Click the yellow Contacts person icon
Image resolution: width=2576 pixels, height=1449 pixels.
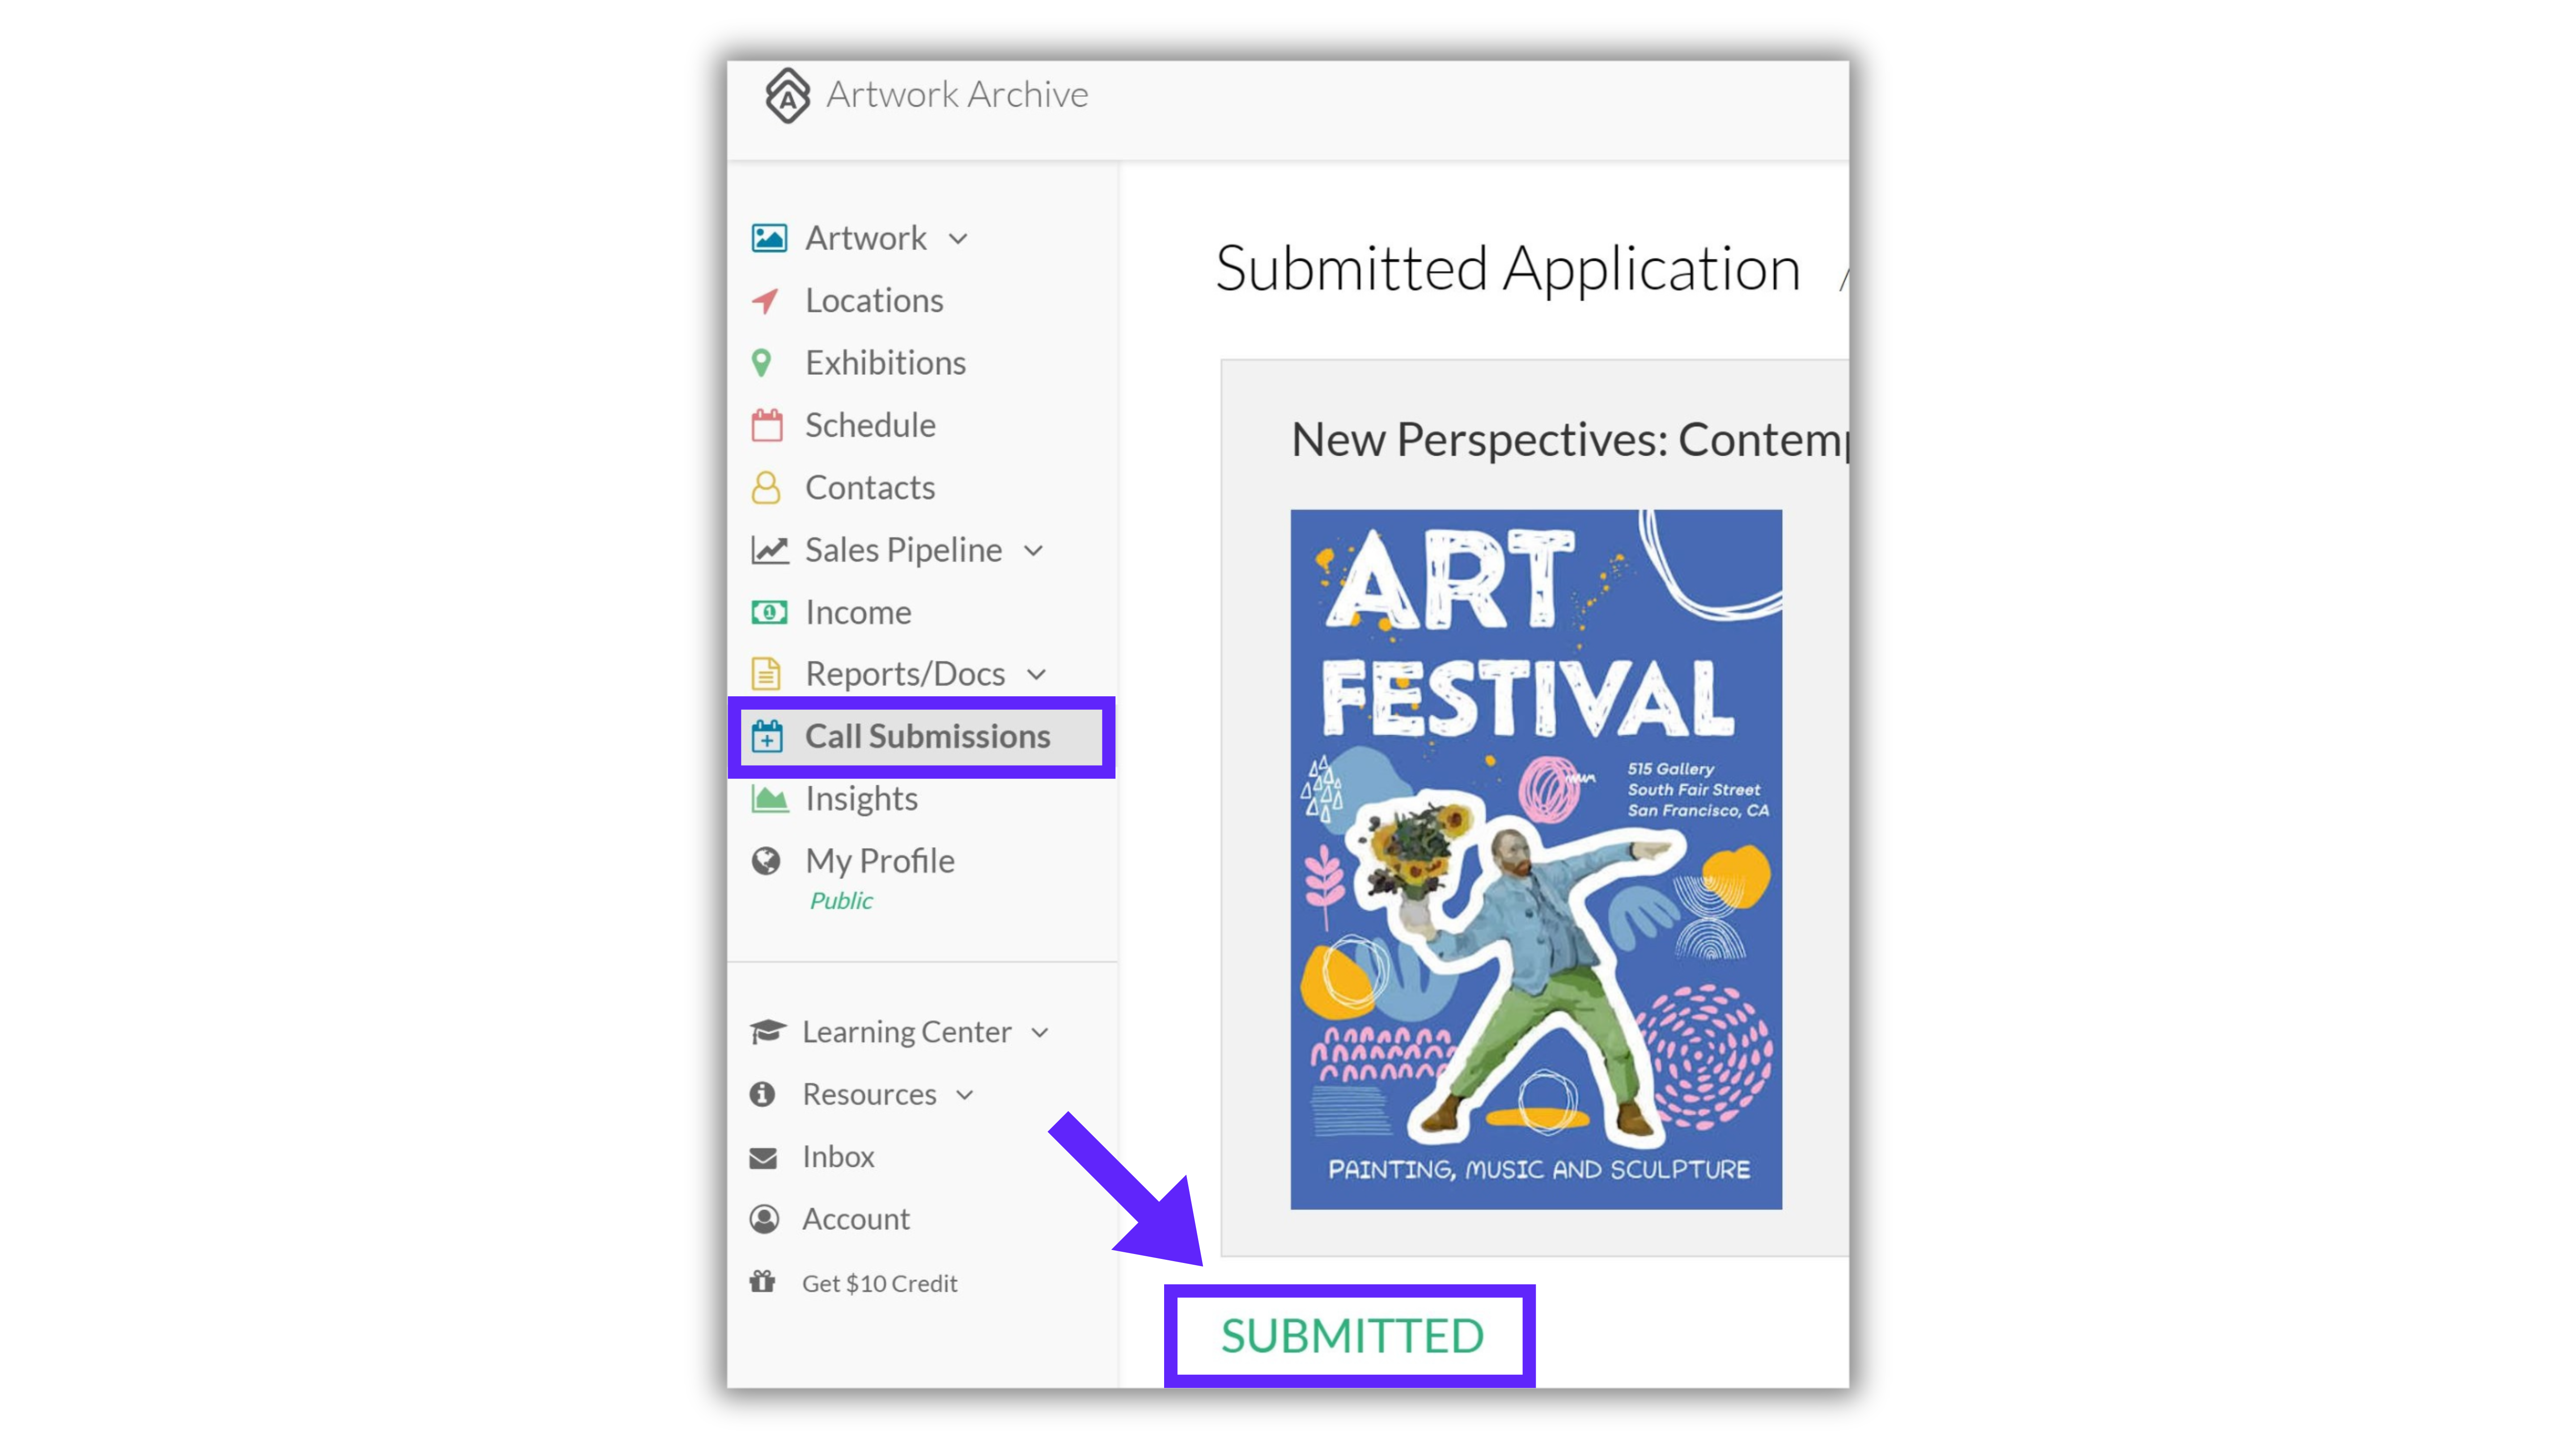[766, 488]
